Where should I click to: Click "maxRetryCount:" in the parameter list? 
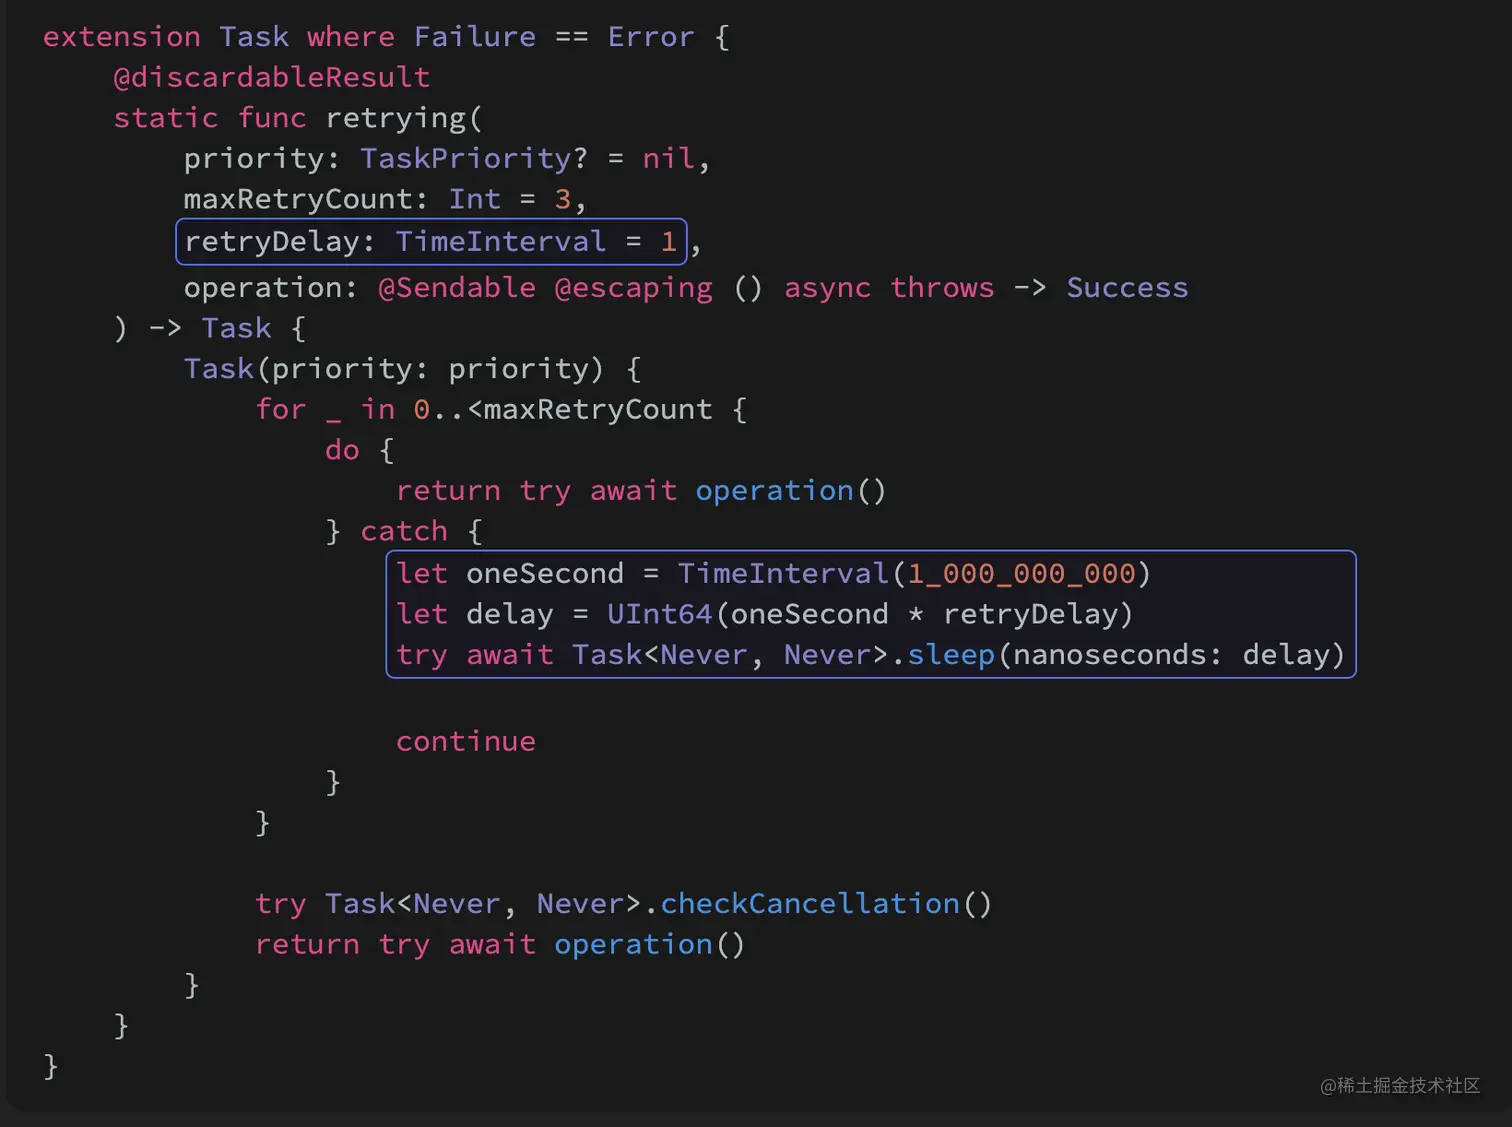pyautogui.click(x=306, y=199)
